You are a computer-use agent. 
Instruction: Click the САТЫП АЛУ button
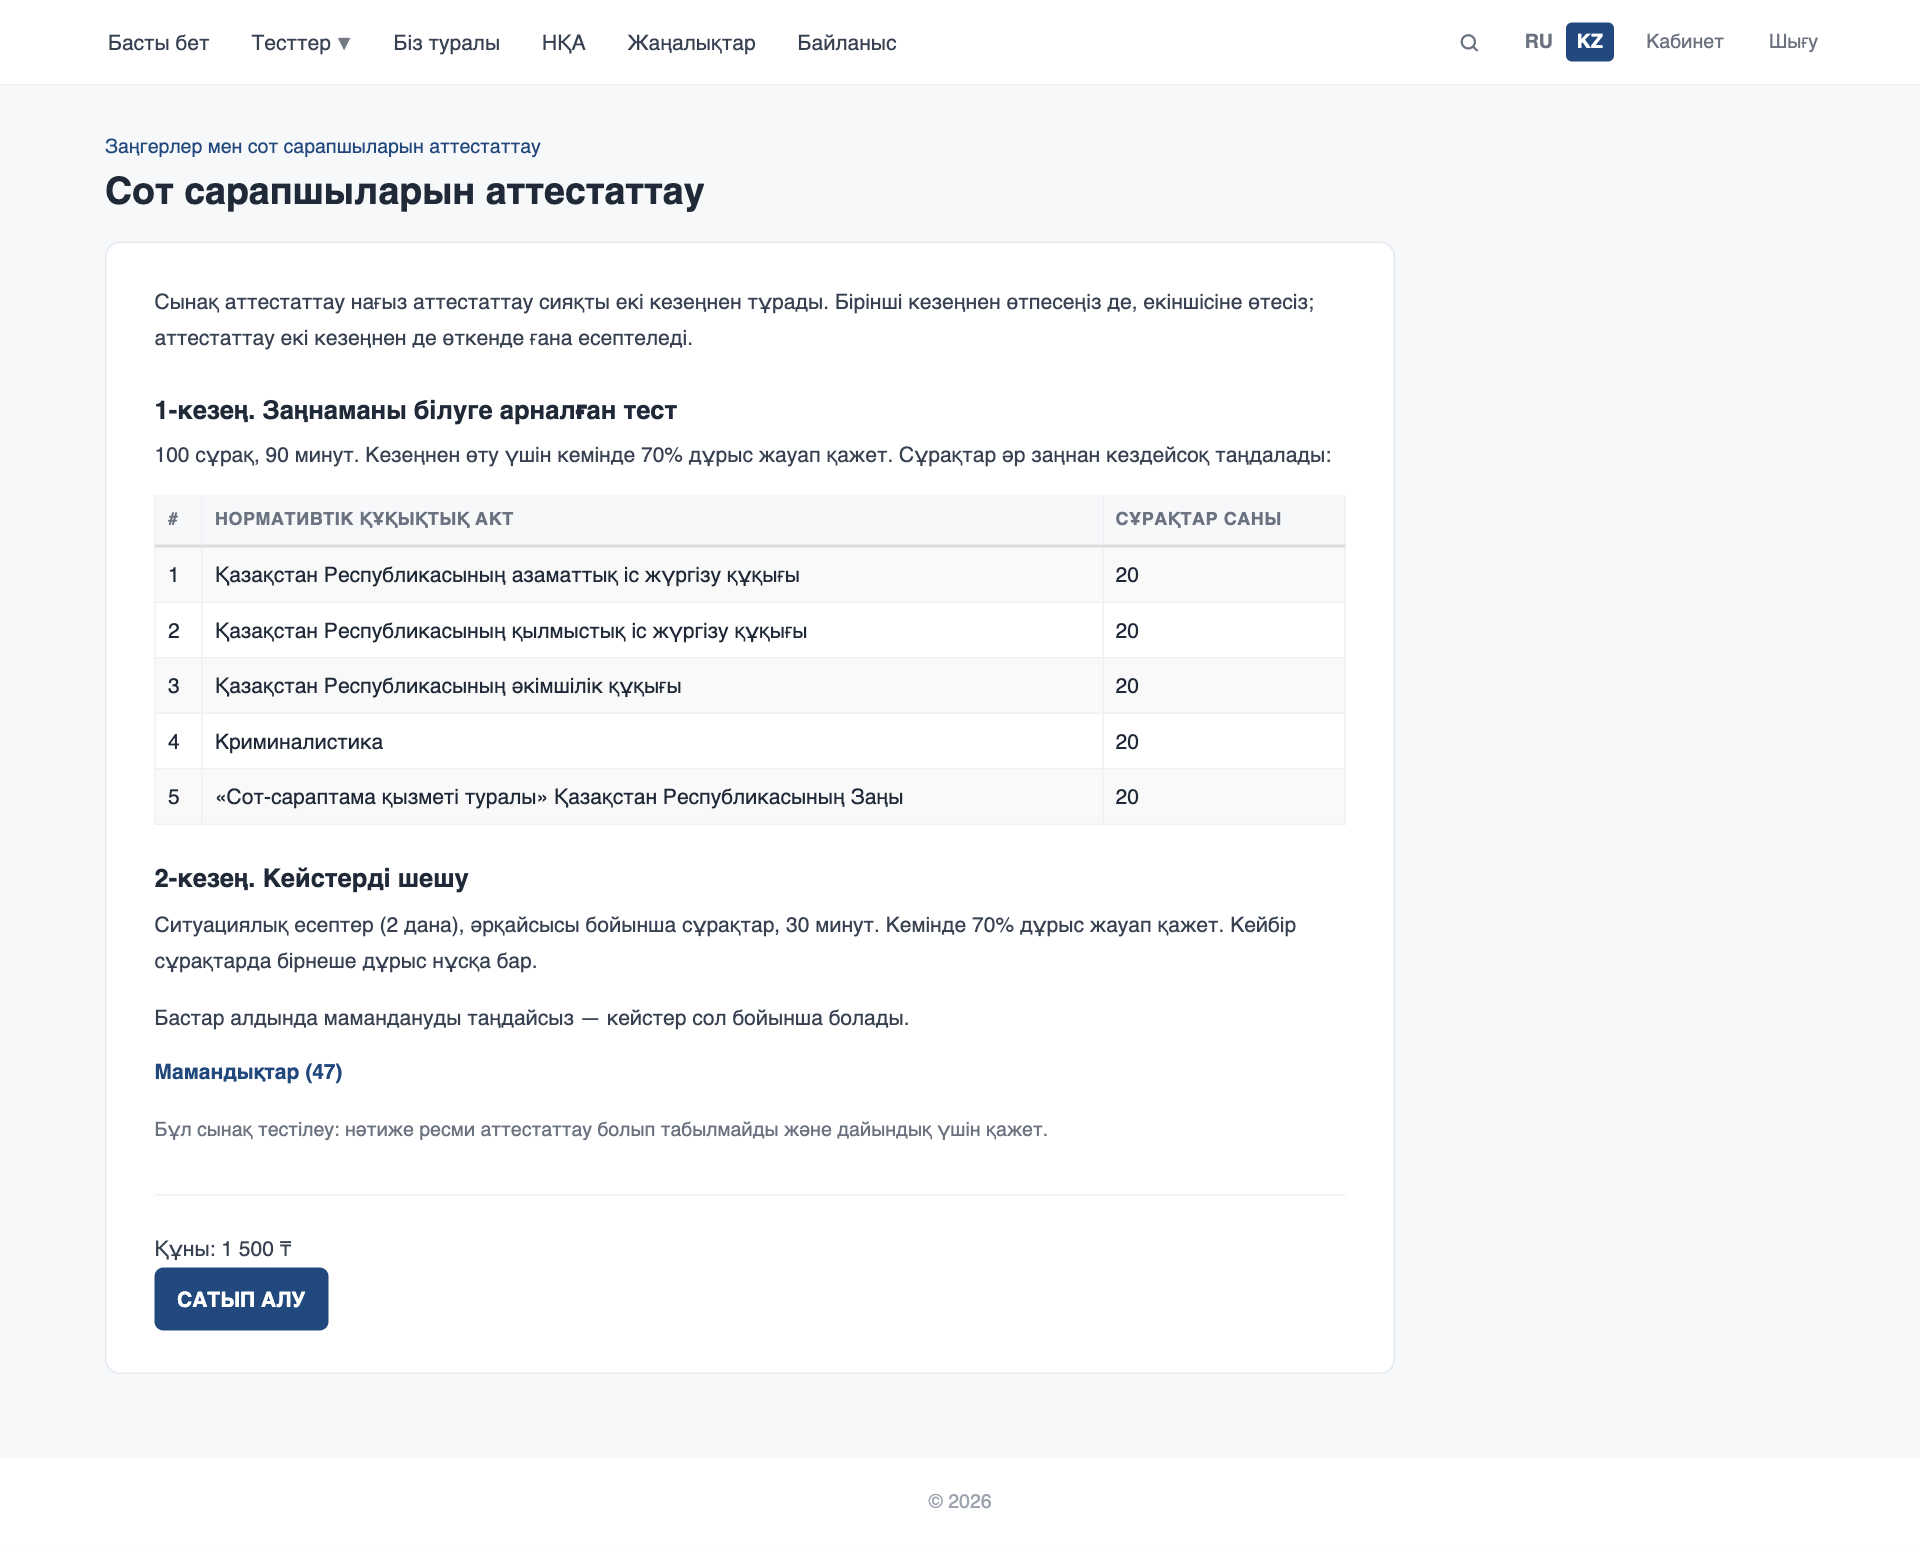click(241, 1299)
